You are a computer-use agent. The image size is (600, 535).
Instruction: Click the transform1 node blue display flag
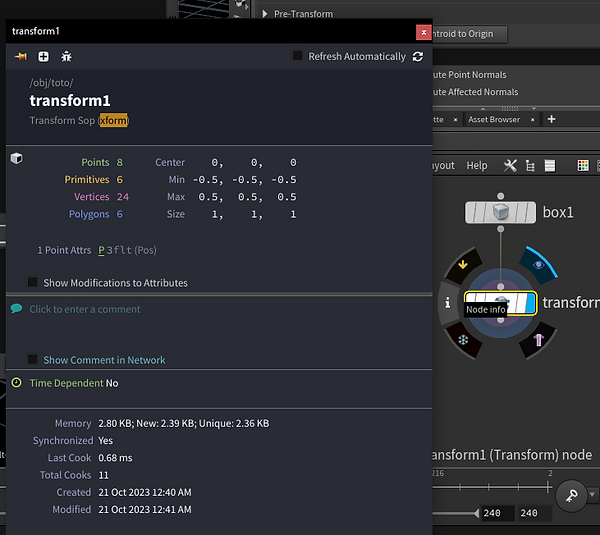530,303
